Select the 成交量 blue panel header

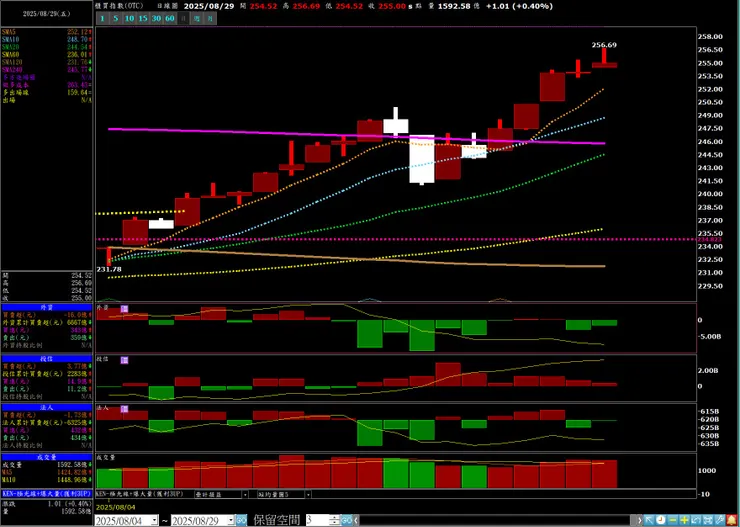coord(47,457)
